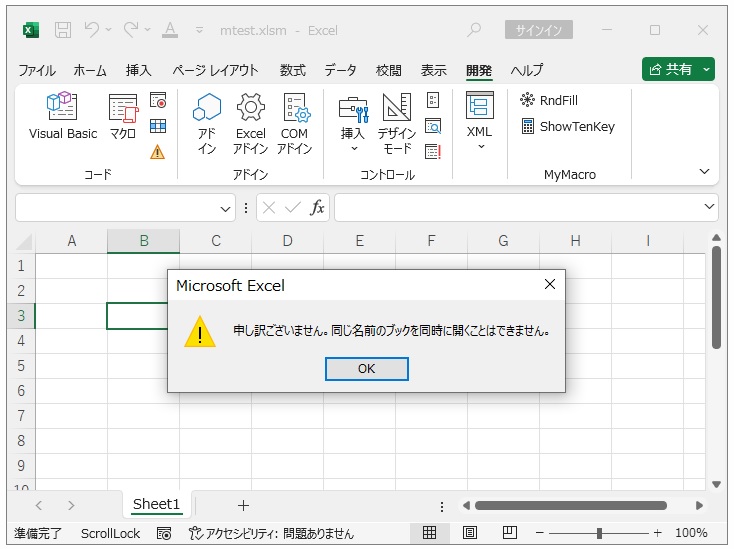
Task: Open the 100% zoom level dialog
Action: (691, 533)
